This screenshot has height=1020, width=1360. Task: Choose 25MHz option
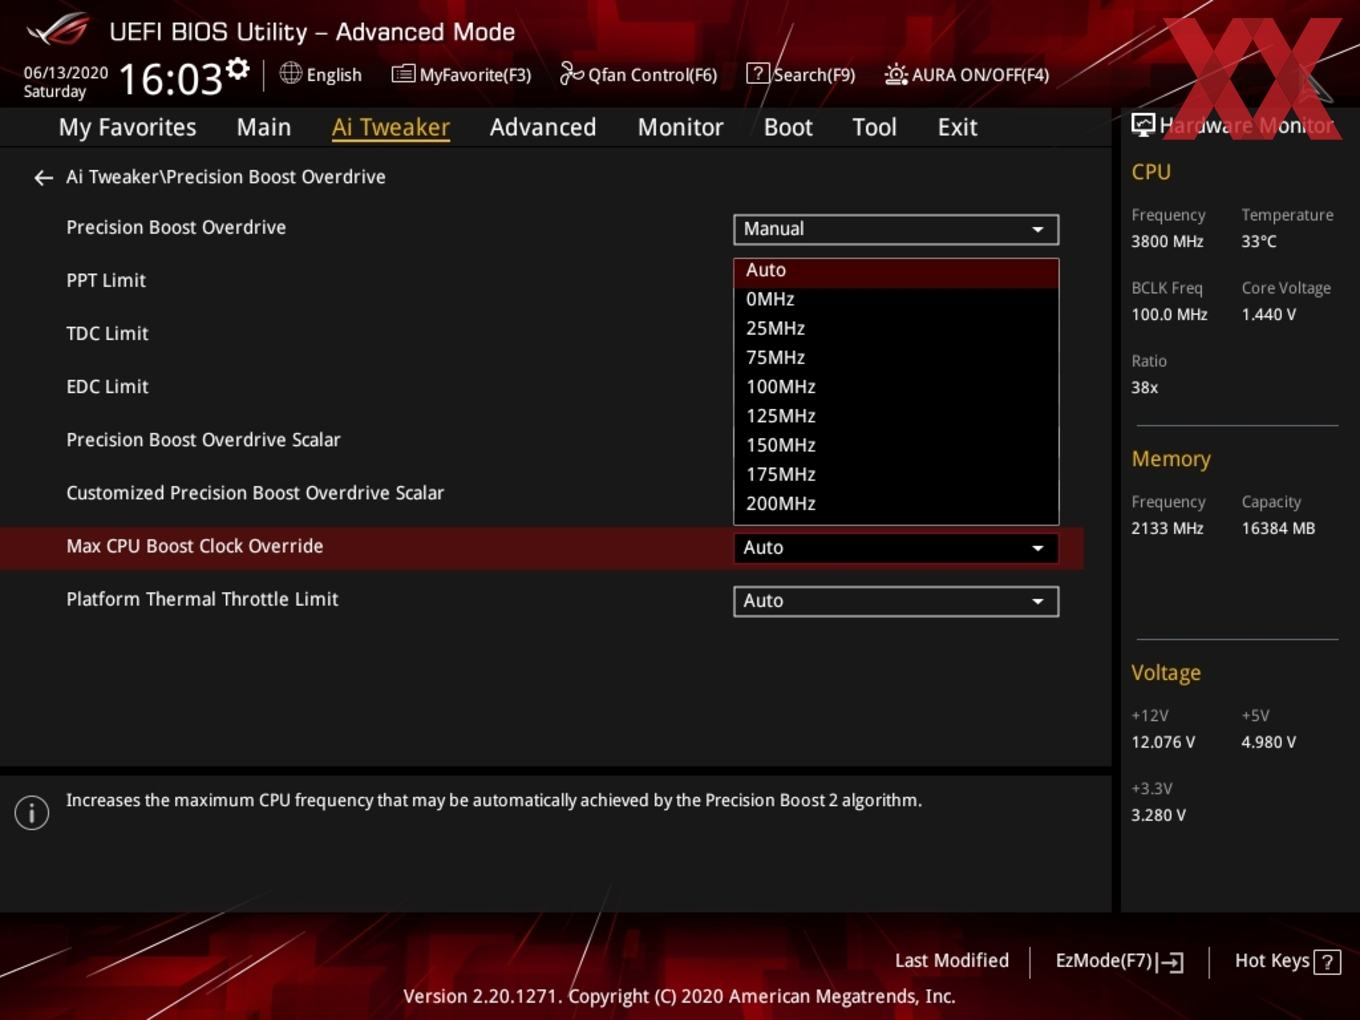click(x=896, y=328)
